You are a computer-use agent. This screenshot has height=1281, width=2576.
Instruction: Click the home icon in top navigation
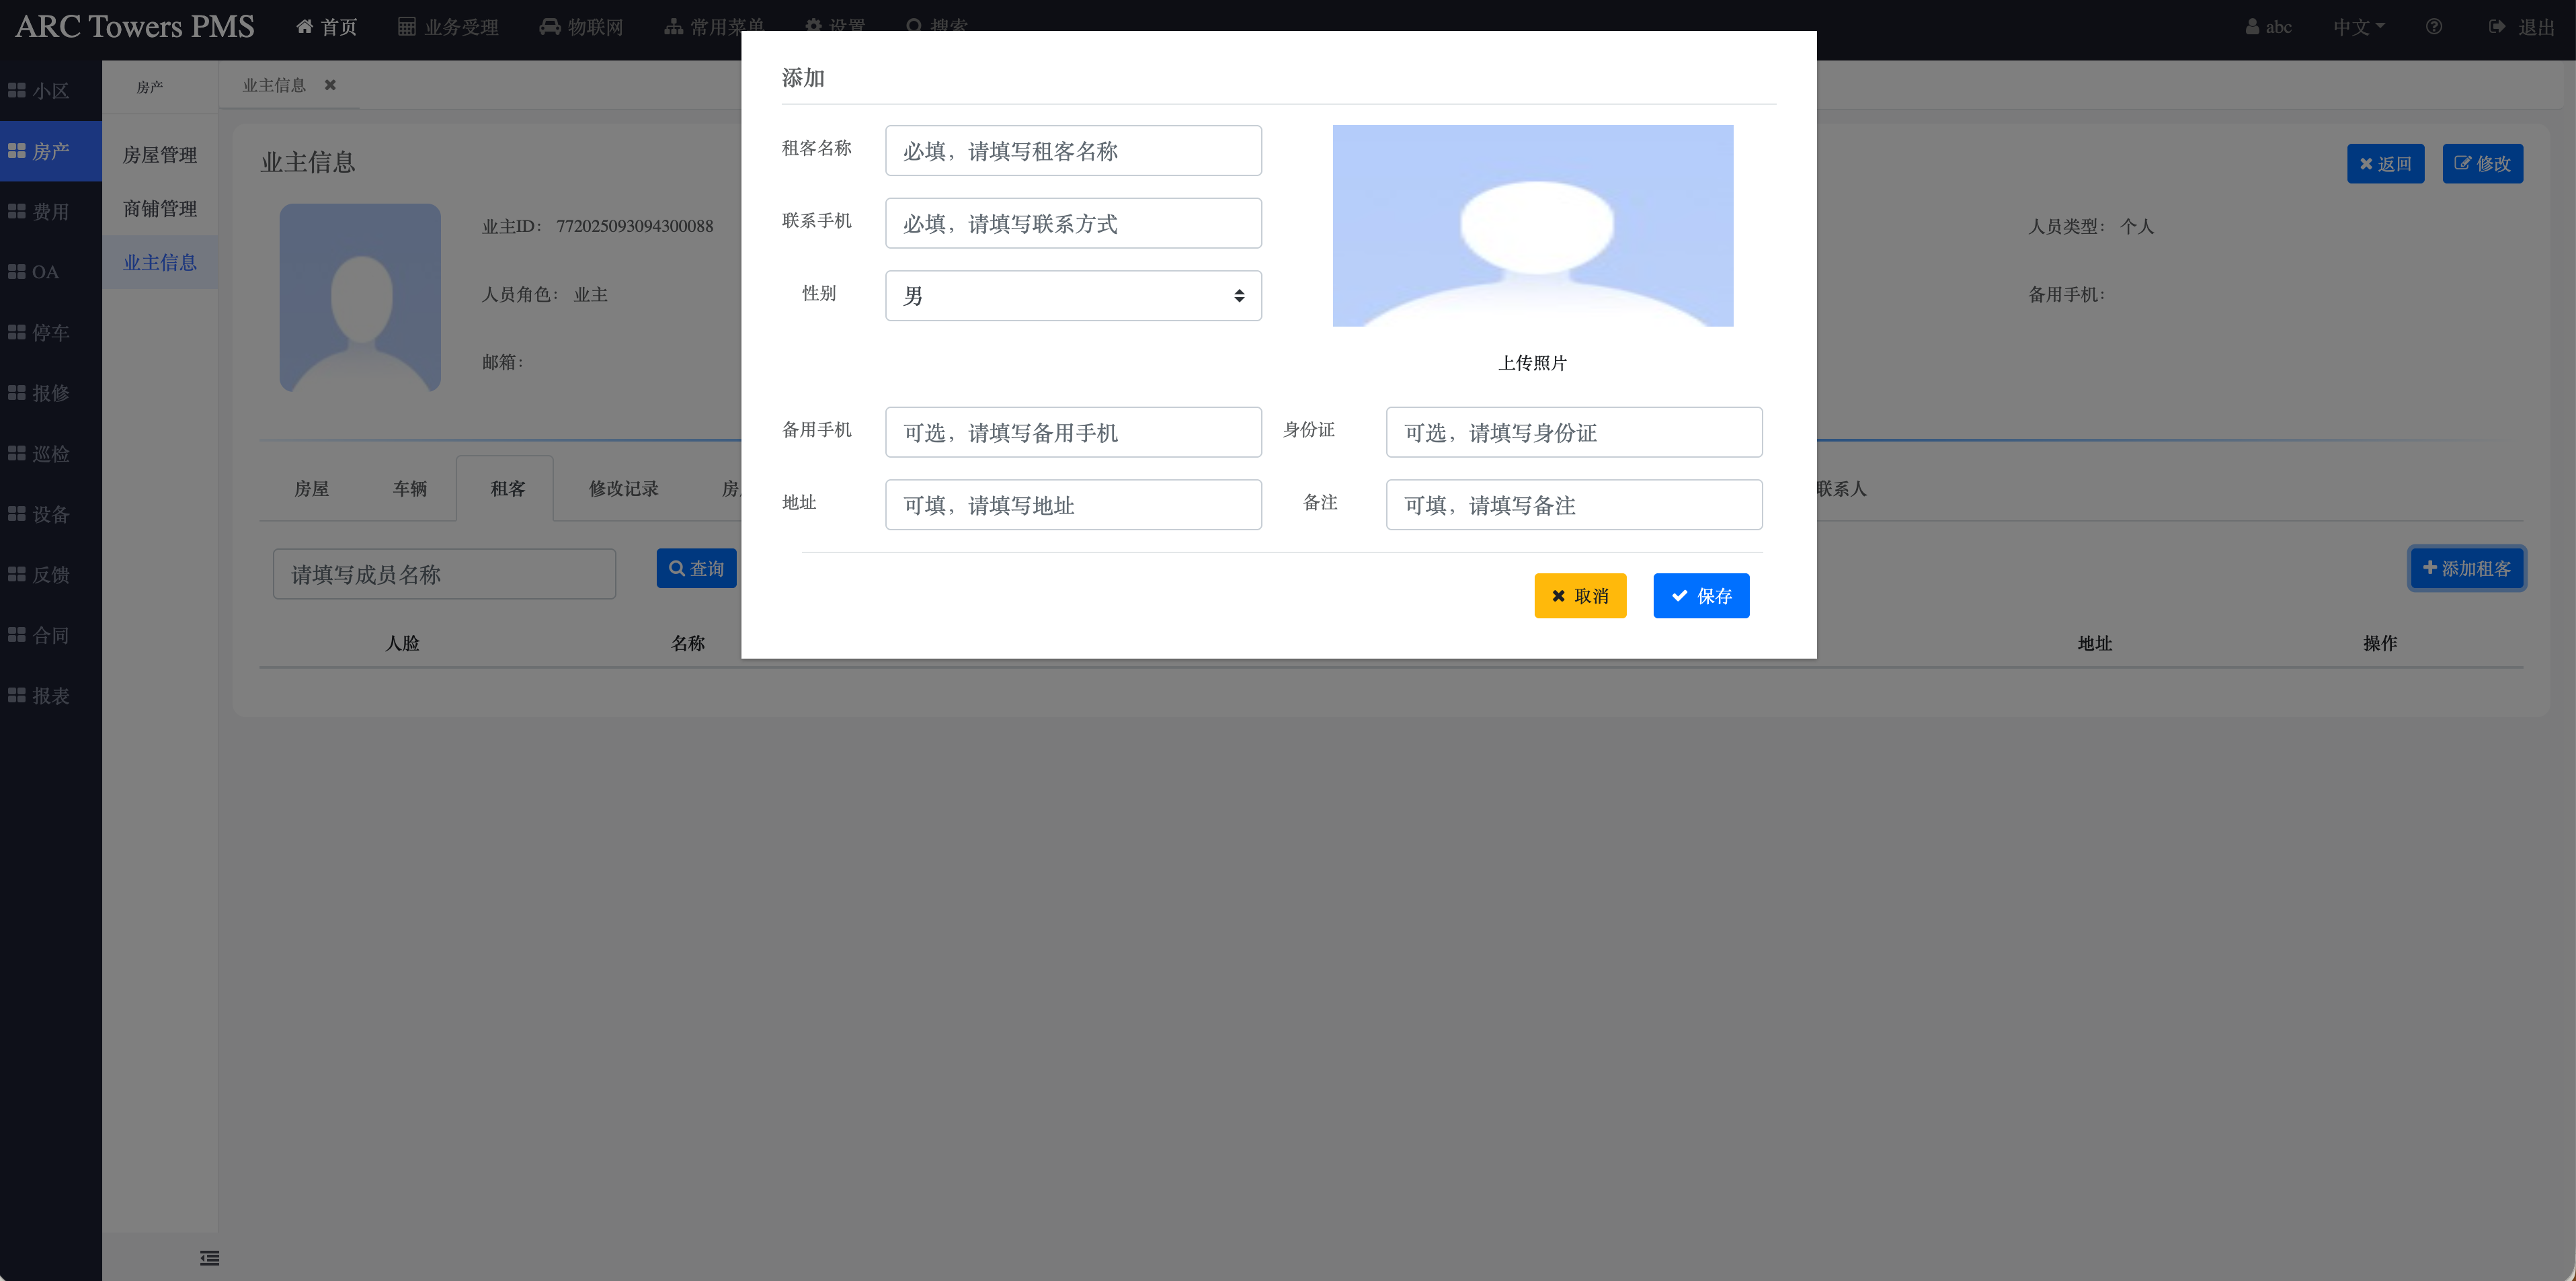[304, 26]
